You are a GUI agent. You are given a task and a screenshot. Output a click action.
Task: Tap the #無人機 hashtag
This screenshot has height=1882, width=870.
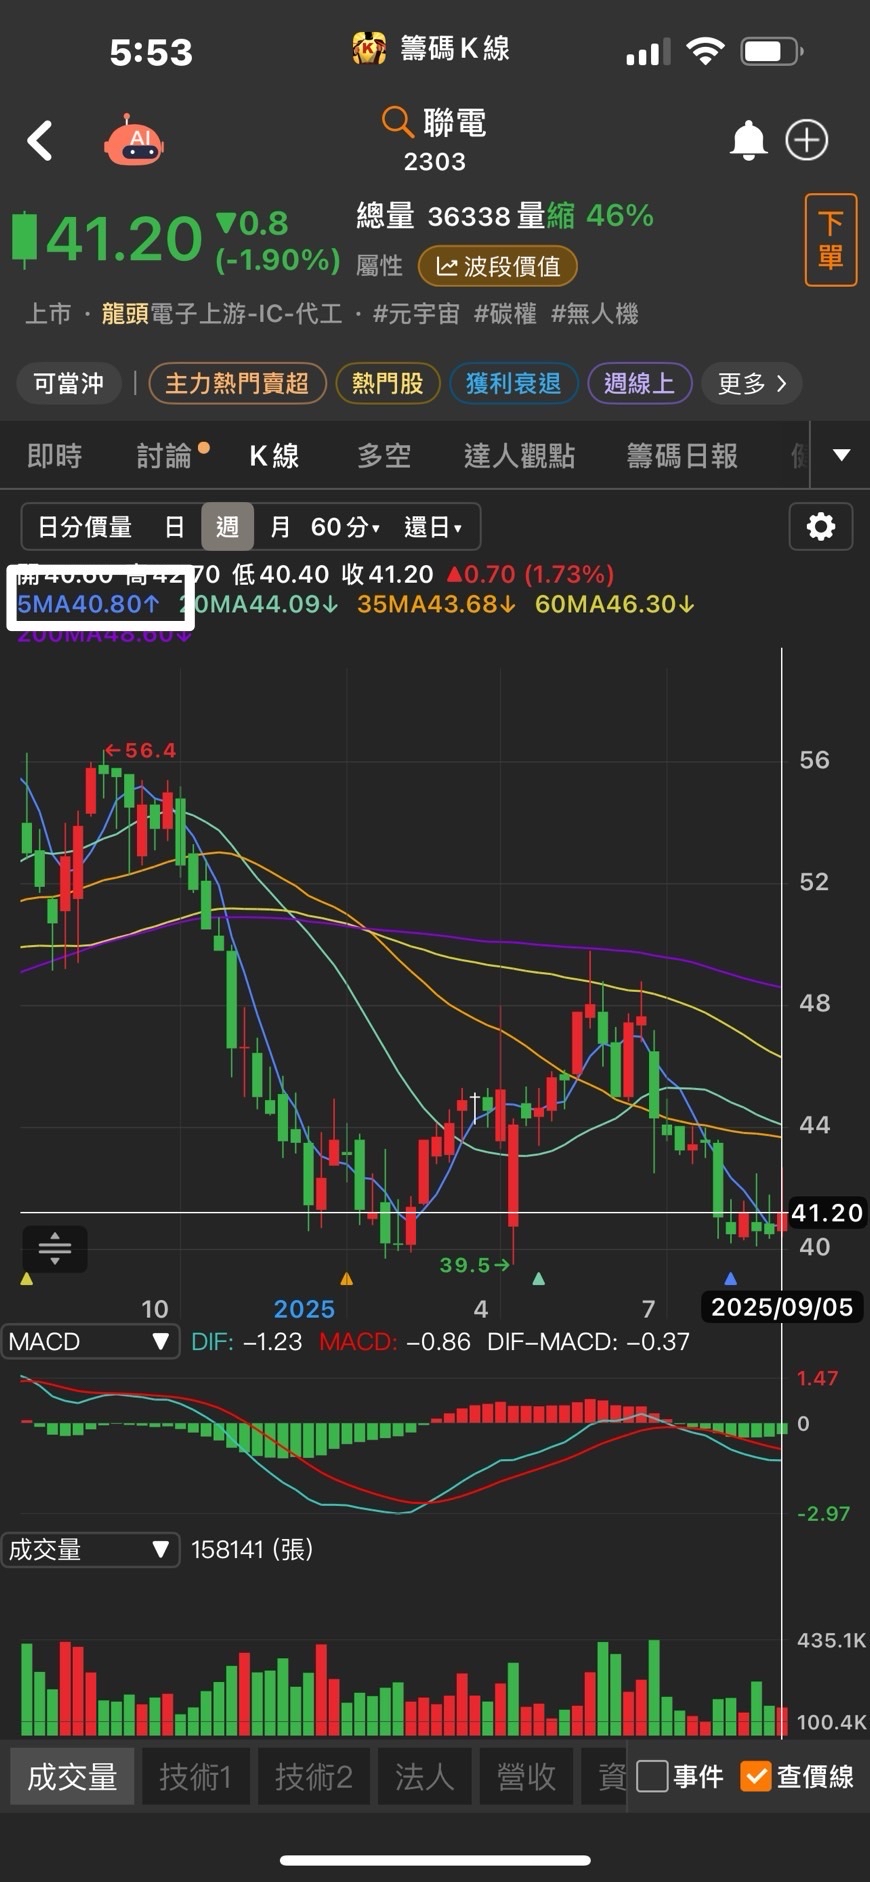pos(594,314)
